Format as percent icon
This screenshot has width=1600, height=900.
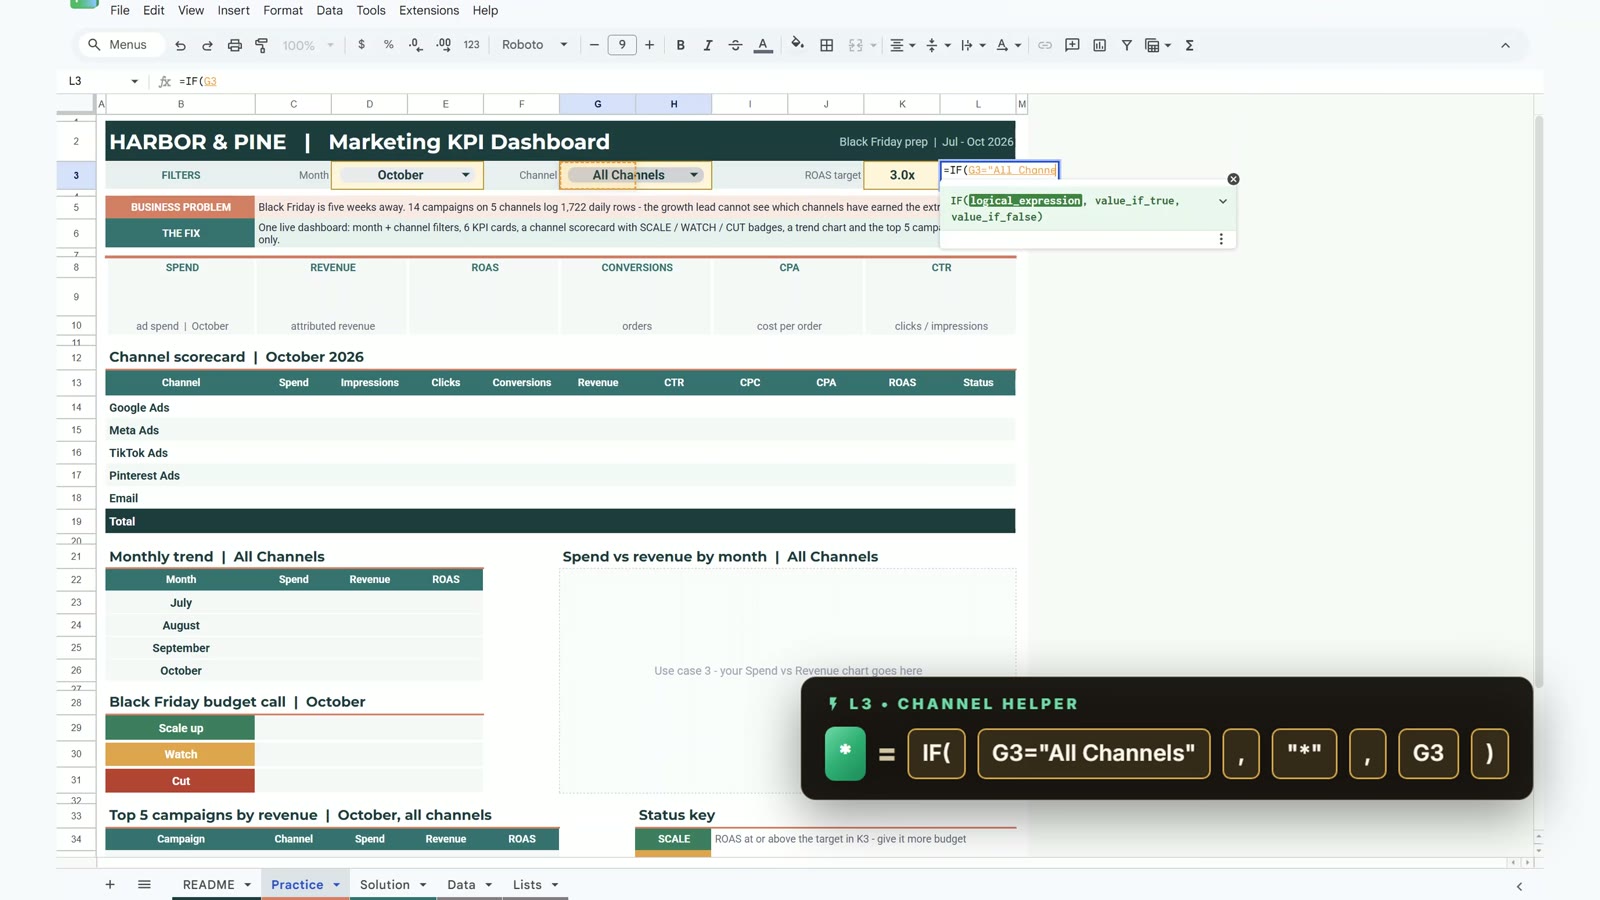coord(388,45)
